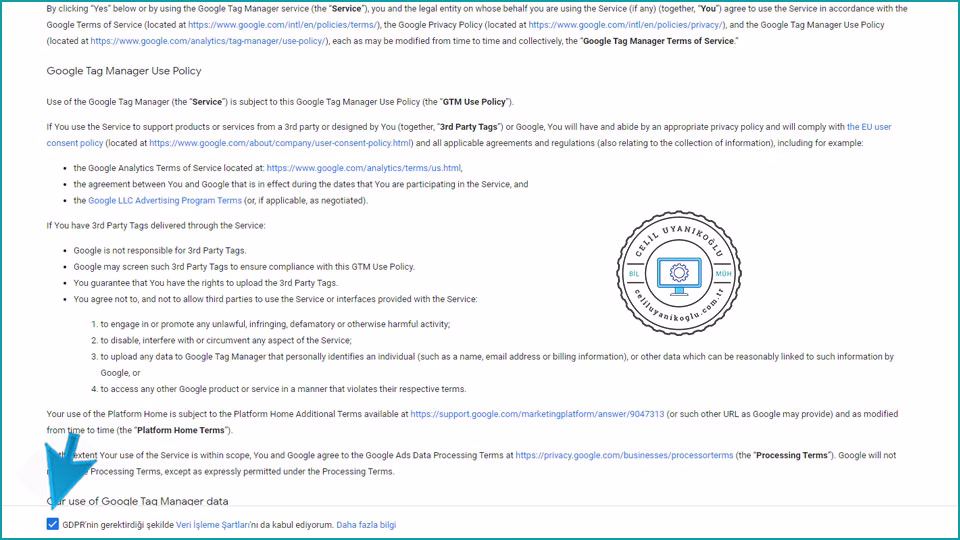Open the Google policies privacy URL link
This screenshot has width=960, height=540.
point(626,24)
